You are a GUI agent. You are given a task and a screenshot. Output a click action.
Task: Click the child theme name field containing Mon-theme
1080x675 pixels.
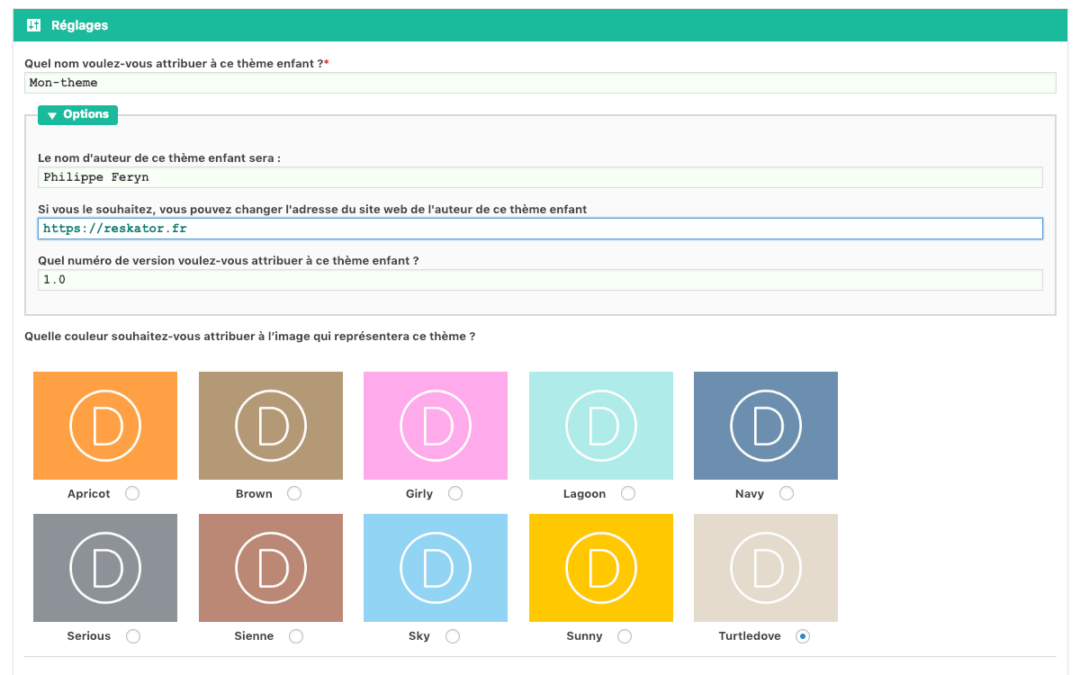click(540, 83)
